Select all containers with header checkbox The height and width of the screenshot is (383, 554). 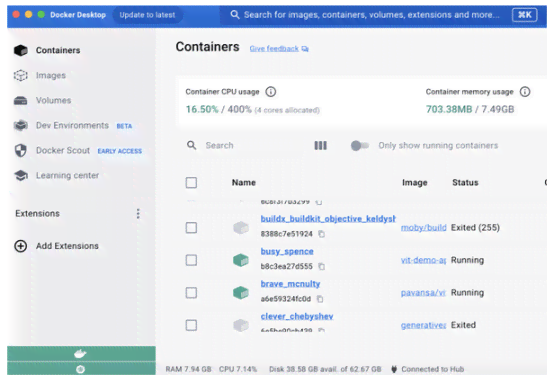(191, 183)
